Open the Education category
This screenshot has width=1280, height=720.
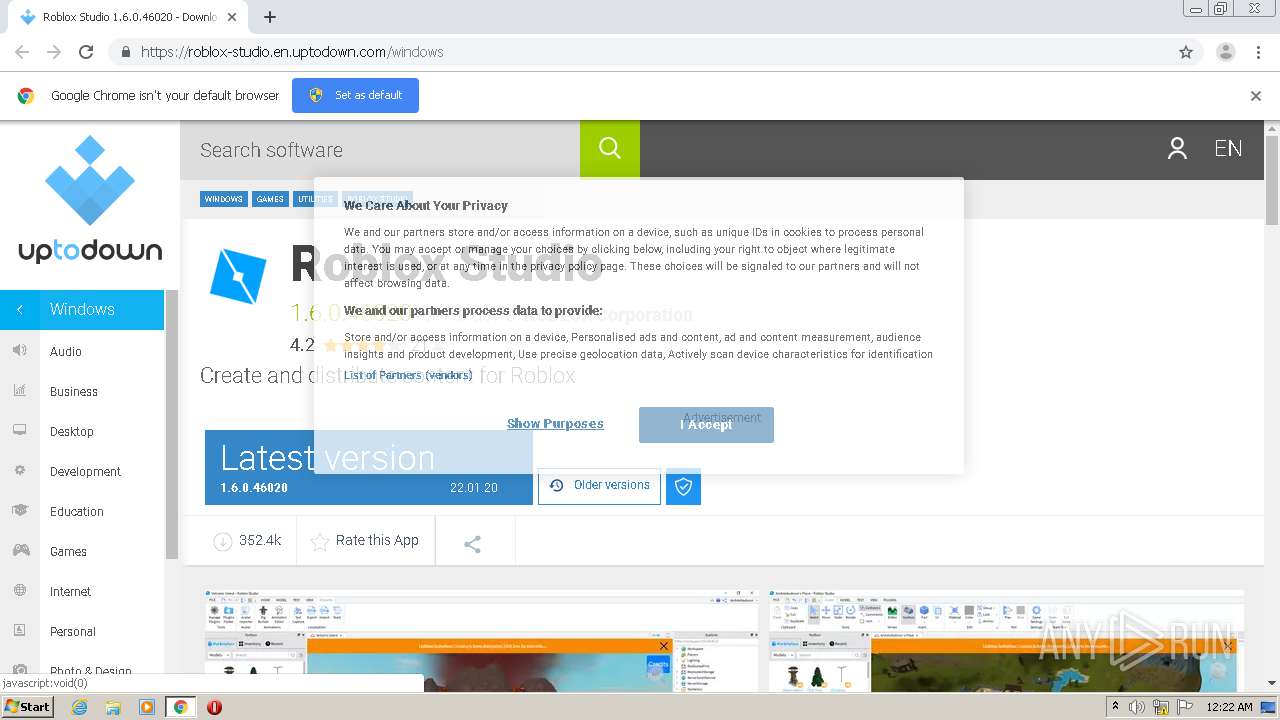point(77,511)
